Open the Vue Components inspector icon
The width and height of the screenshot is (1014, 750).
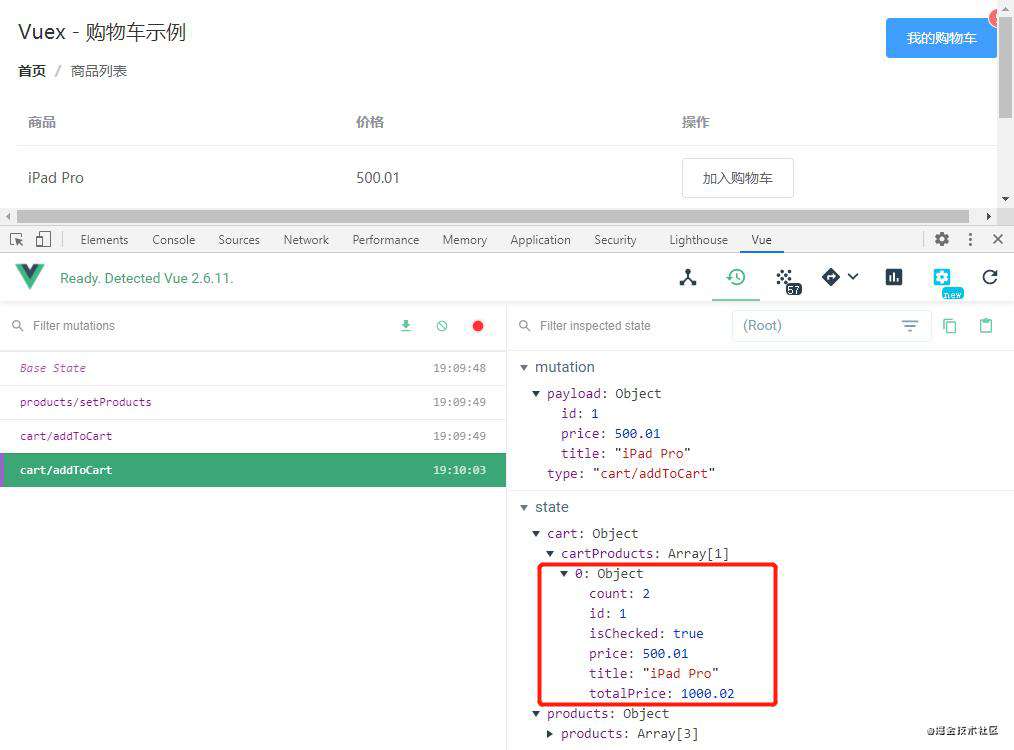[x=688, y=277]
